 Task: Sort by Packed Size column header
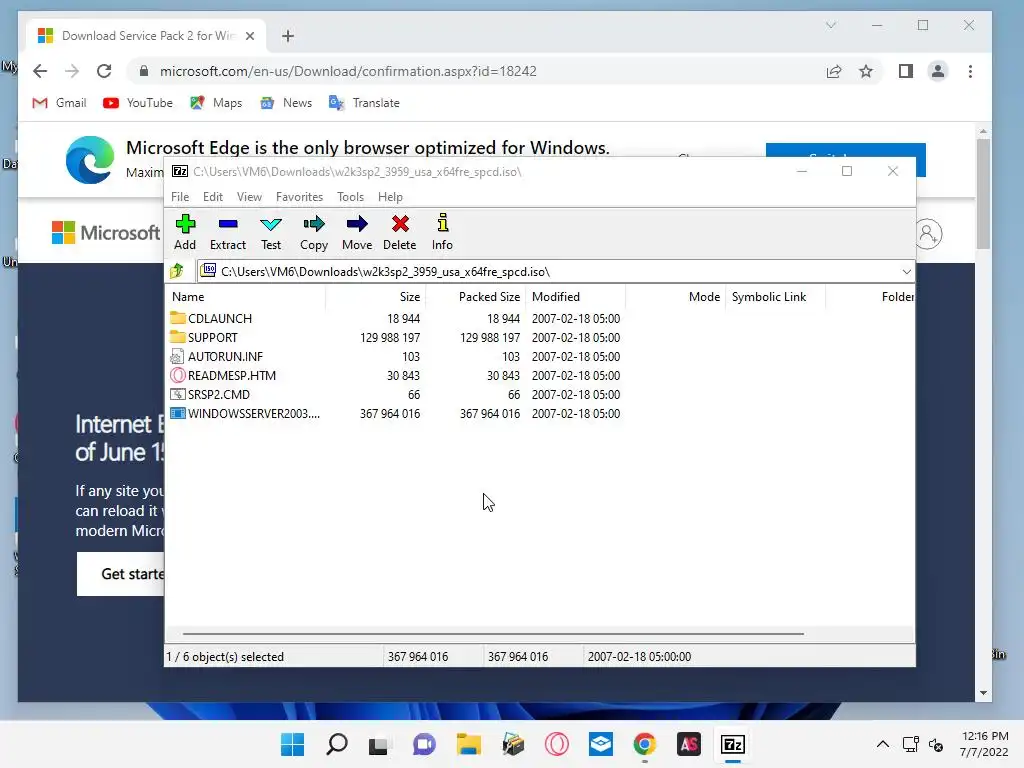coord(475,296)
